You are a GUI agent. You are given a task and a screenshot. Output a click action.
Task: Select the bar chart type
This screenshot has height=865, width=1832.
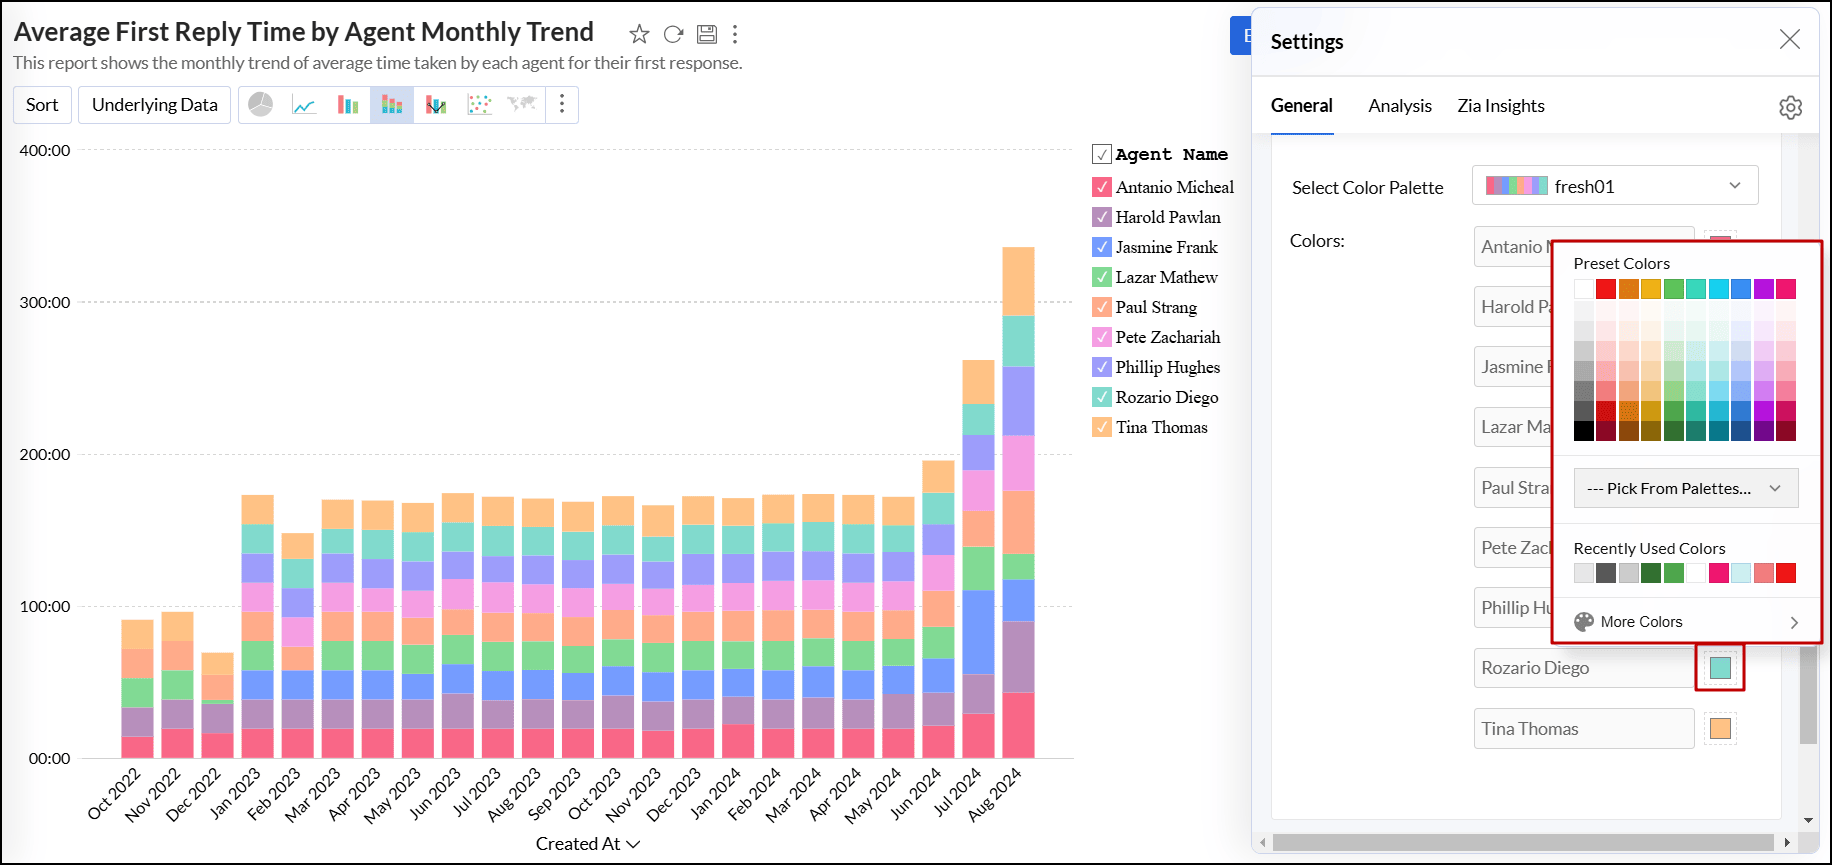coord(348,105)
